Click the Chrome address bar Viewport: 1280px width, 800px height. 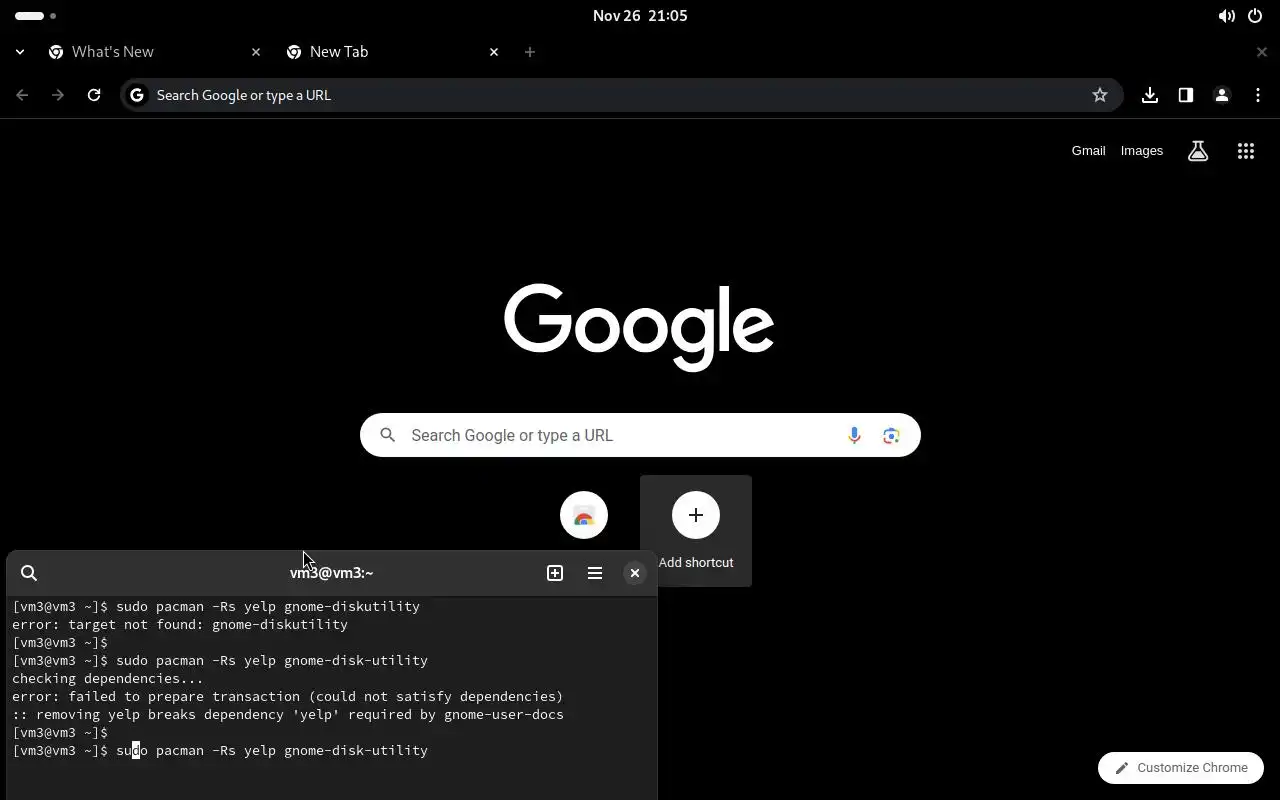(621, 95)
